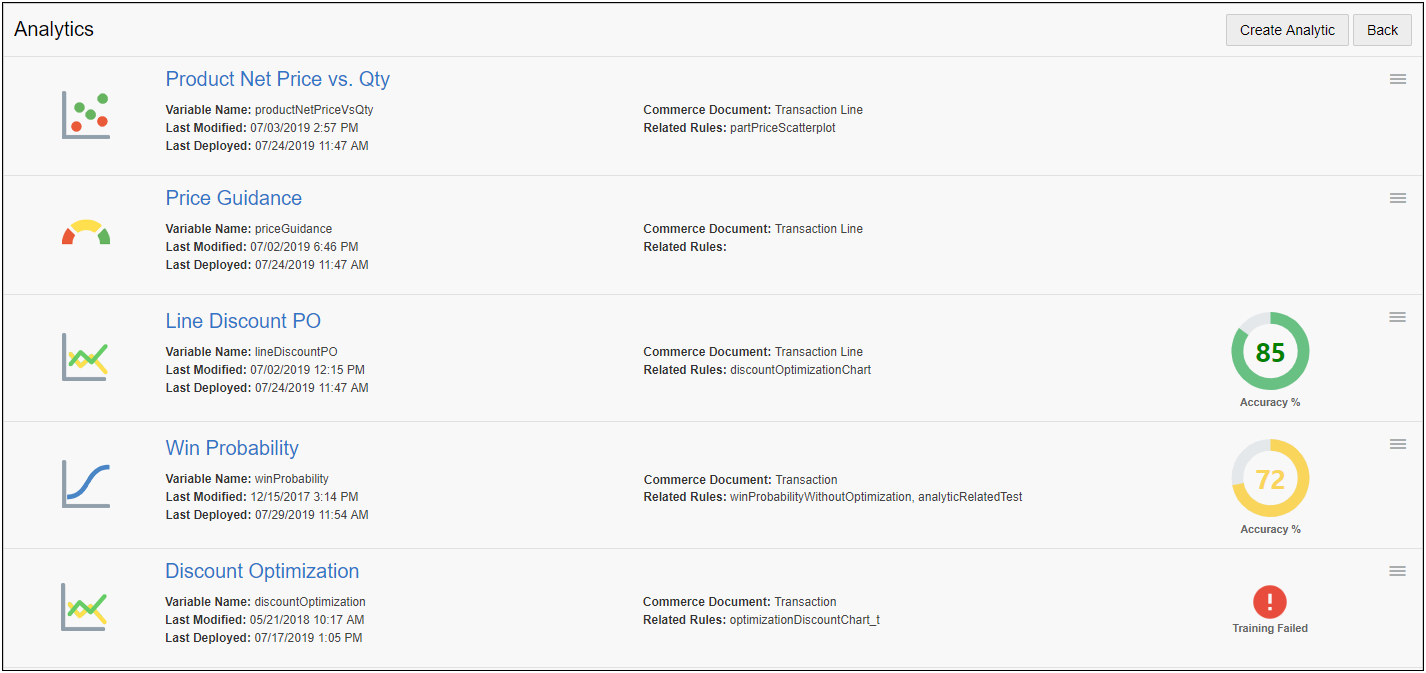Open the Product Net Price vs. Qty analytic
Image resolution: width=1426 pixels, height=673 pixels.
click(278, 79)
